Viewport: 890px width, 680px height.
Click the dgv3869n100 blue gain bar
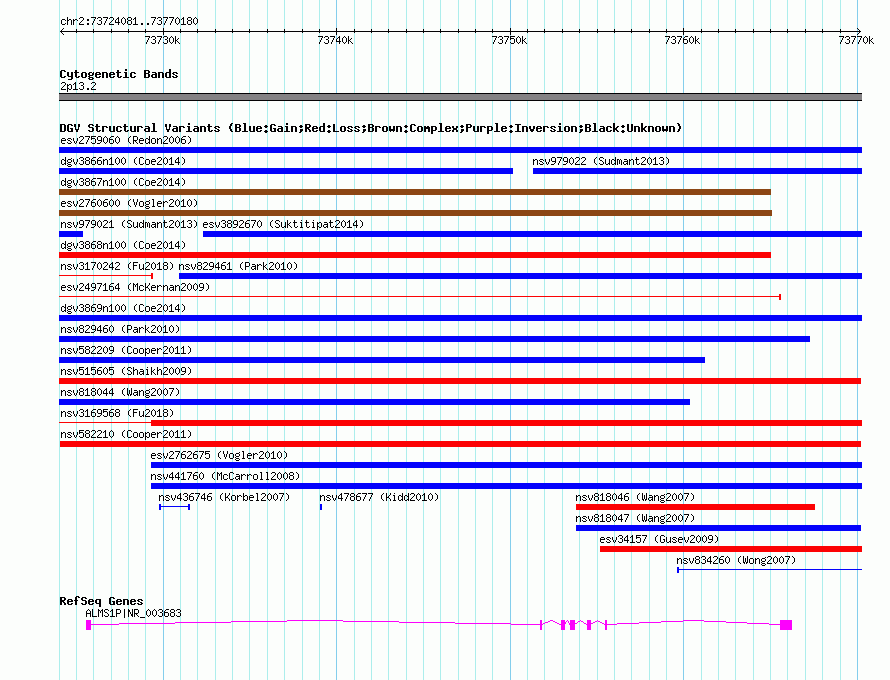point(460,318)
